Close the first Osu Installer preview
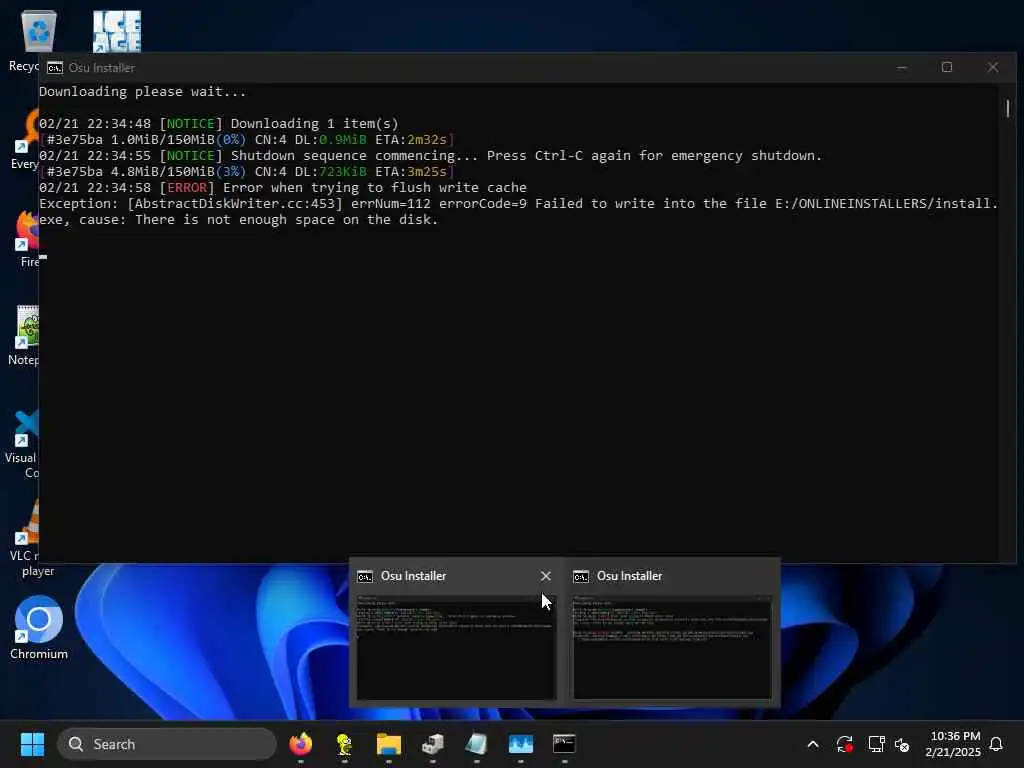 pos(546,575)
